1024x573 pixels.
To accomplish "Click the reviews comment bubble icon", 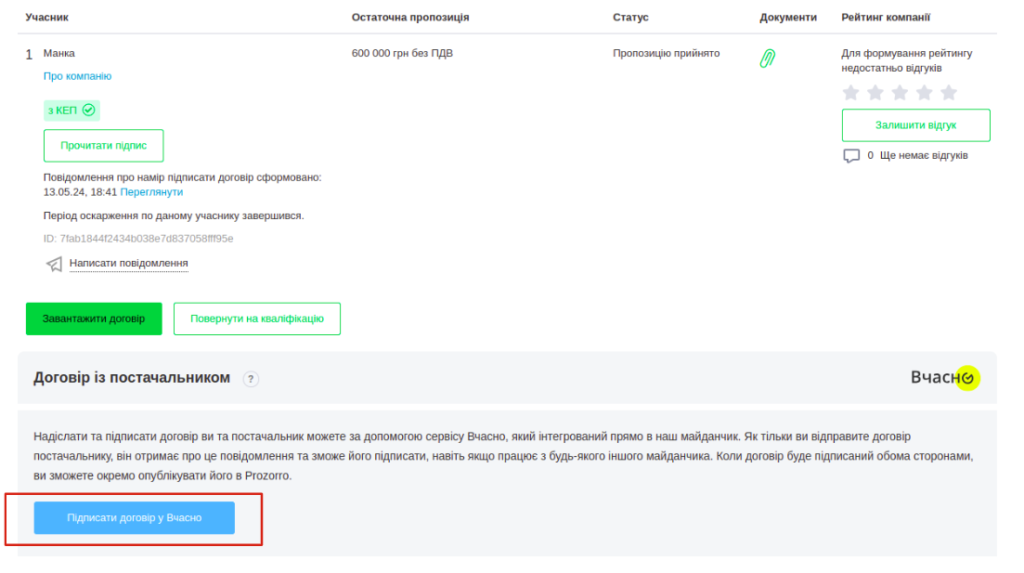I will pos(851,156).
